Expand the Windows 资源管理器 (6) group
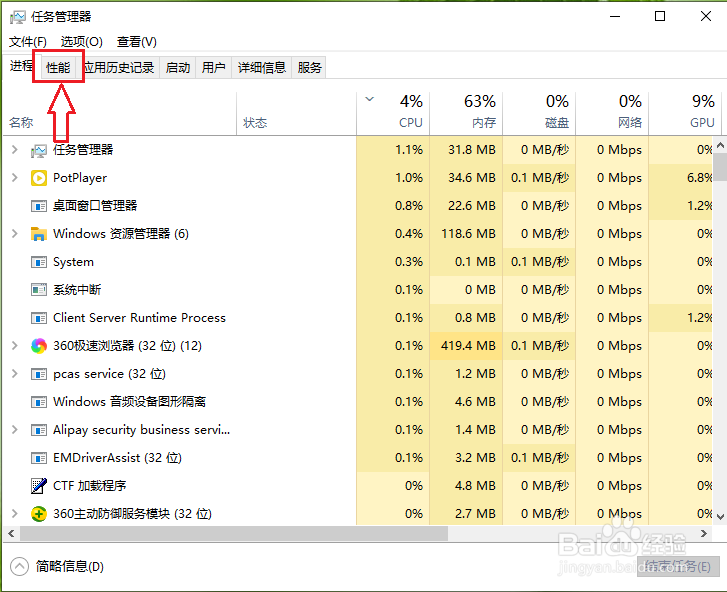This screenshot has width=727, height=592. pyautogui.click(x=15, y=234)
